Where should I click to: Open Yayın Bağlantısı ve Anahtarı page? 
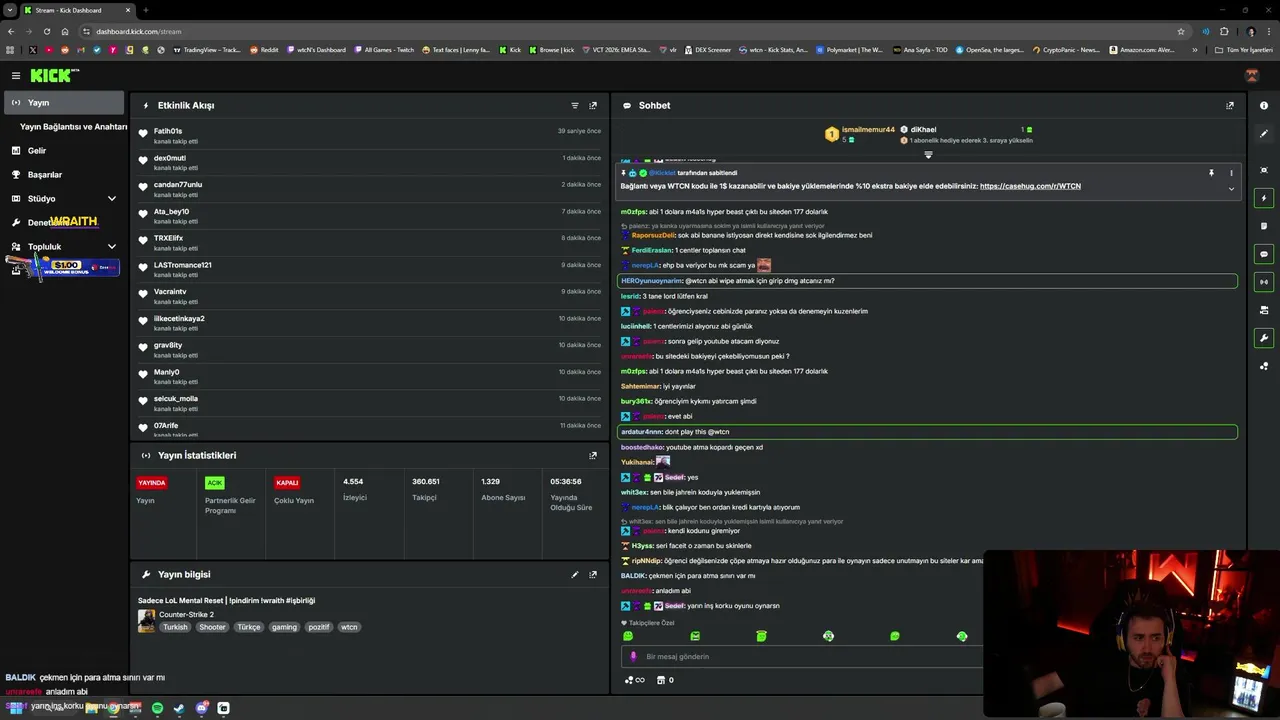click(x=73, y=127)
